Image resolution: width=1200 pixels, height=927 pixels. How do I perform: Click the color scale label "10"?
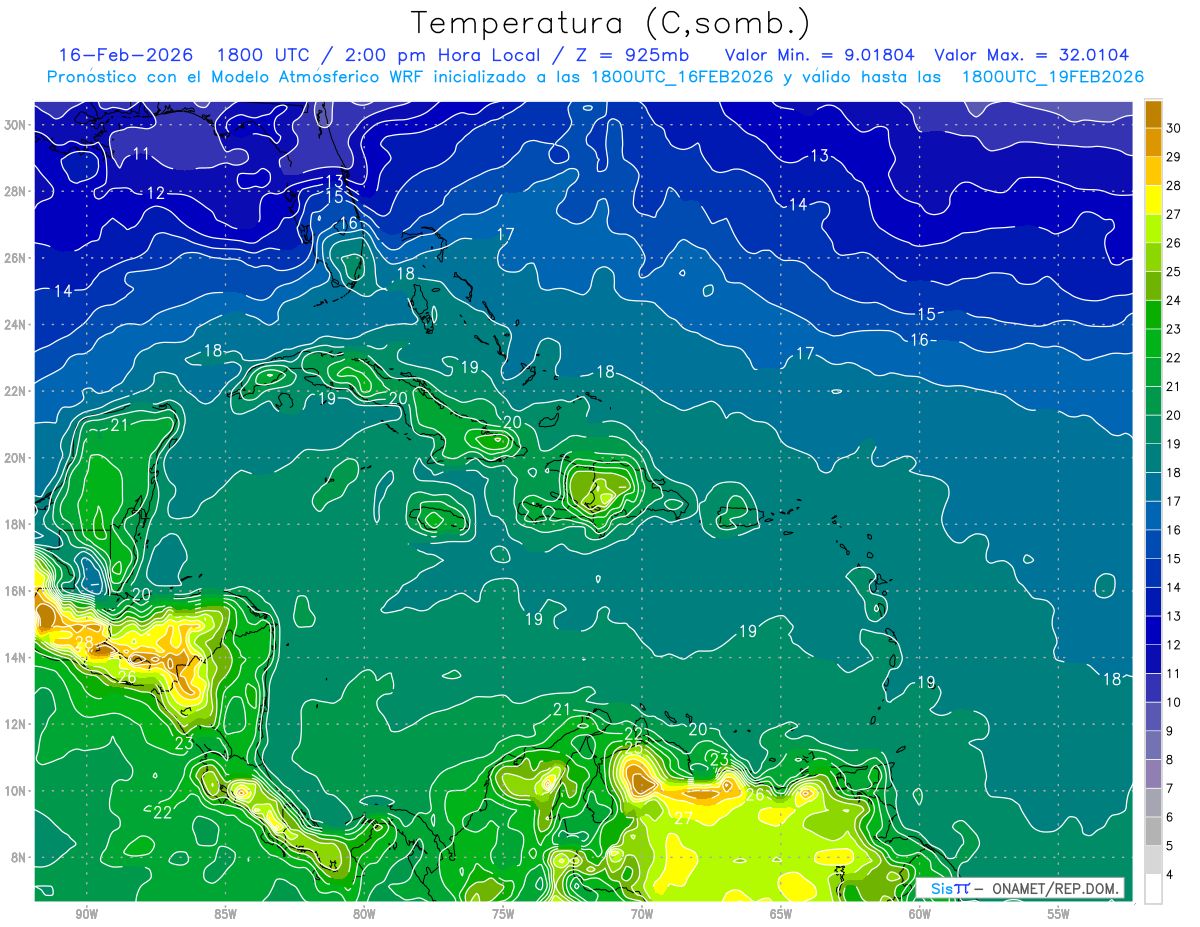[x=1174, y=702]
